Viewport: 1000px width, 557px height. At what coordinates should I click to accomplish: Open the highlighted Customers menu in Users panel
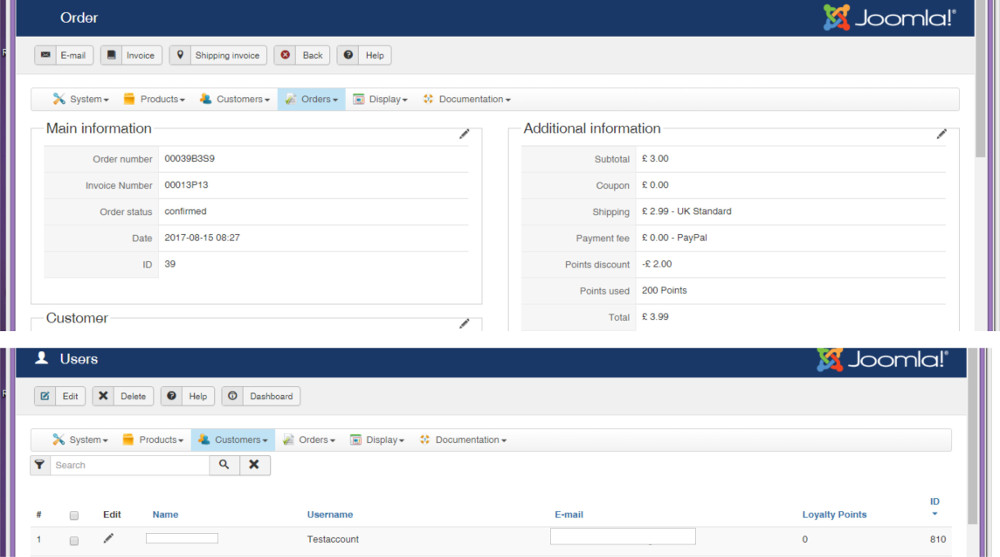coord(233,440)
